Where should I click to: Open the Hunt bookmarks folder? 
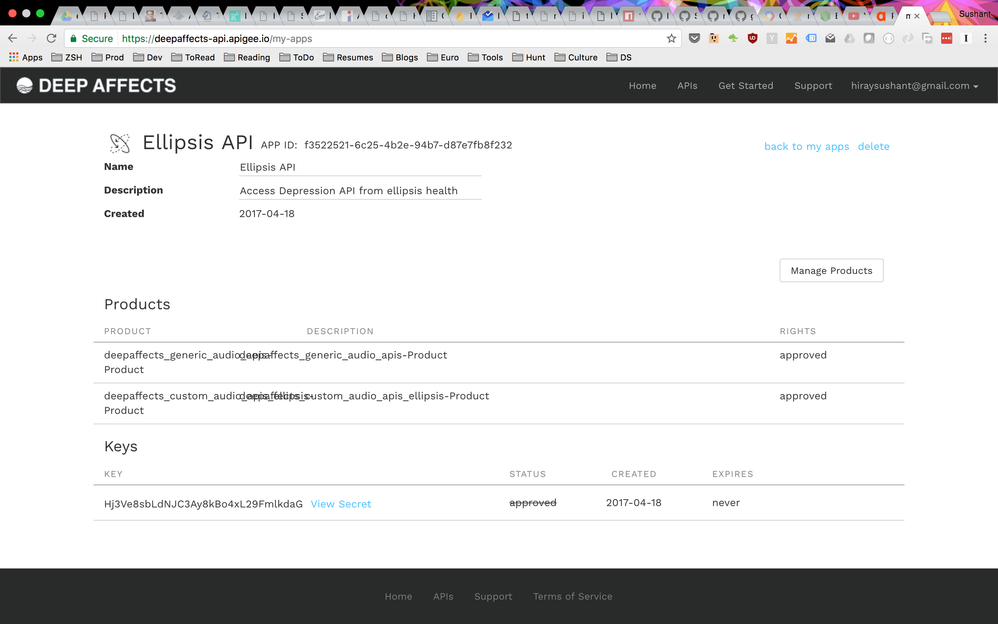[529, 57]
